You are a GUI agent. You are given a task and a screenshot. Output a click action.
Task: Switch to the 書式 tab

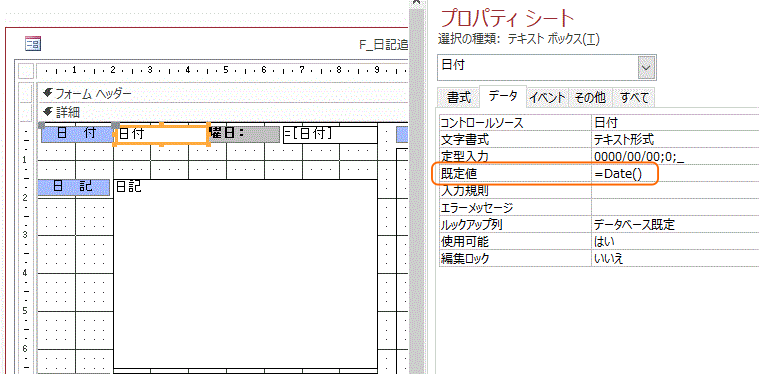coord(458,98)
